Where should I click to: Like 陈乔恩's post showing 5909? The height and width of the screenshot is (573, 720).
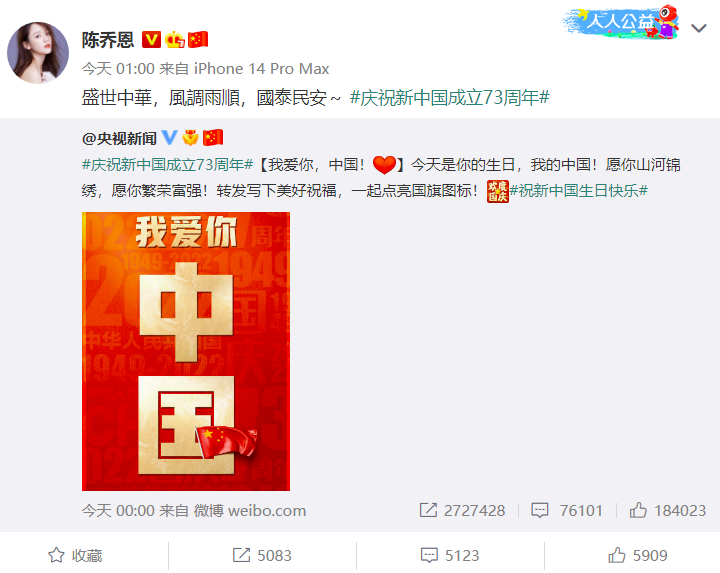click(x=638, y=556)
